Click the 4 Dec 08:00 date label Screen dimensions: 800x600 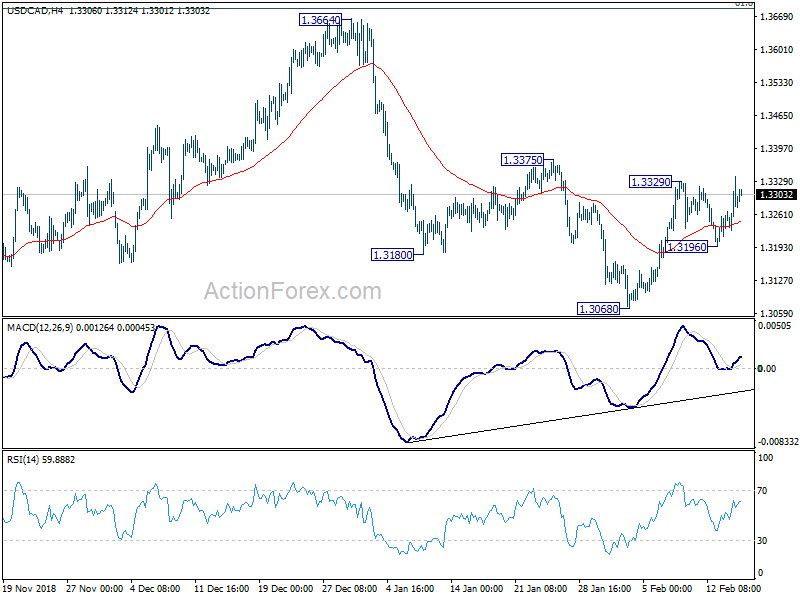click(x=155, y=589)
